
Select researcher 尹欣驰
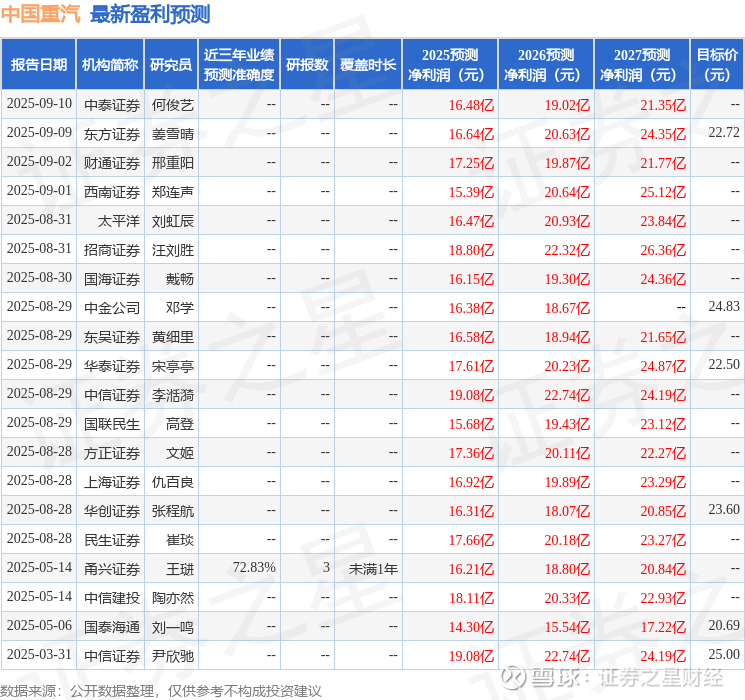[x=173, y=656]
